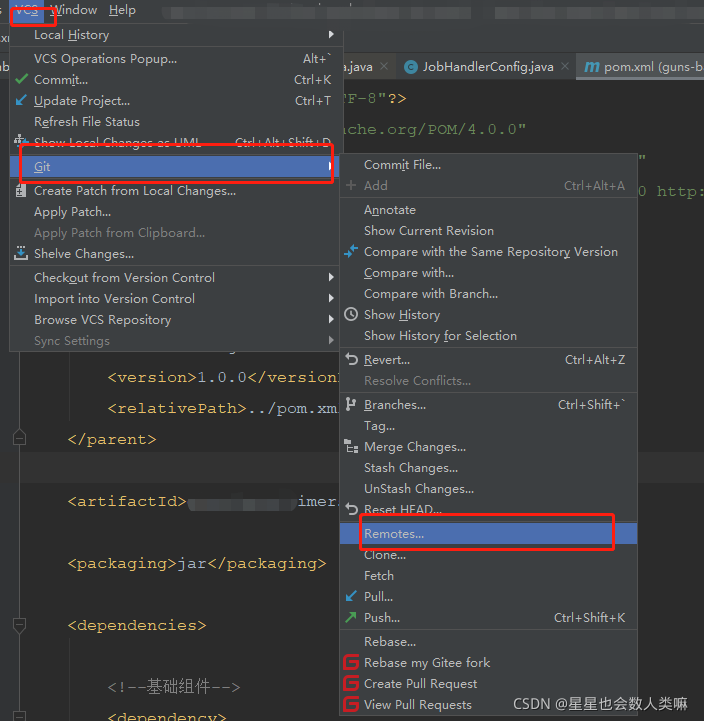
Task: Click the version 1.0.0 line in editor
Action: tap(223, 378)
